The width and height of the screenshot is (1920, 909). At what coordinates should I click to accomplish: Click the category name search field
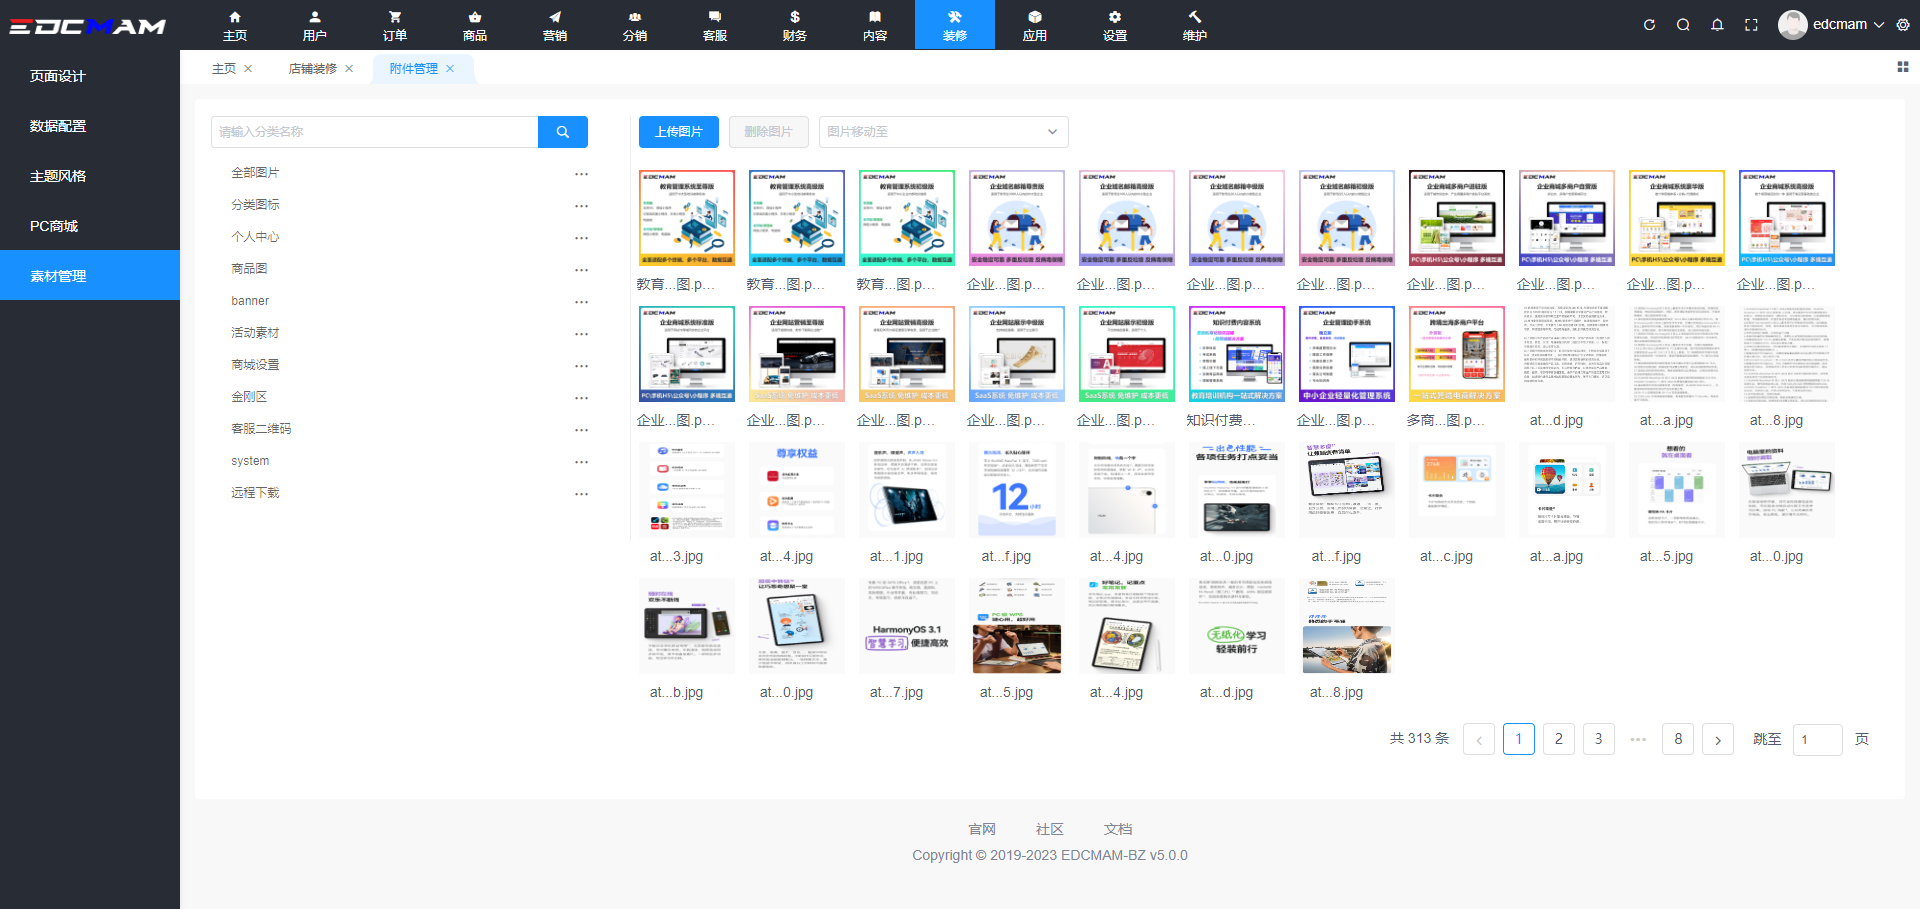(375, 132)
